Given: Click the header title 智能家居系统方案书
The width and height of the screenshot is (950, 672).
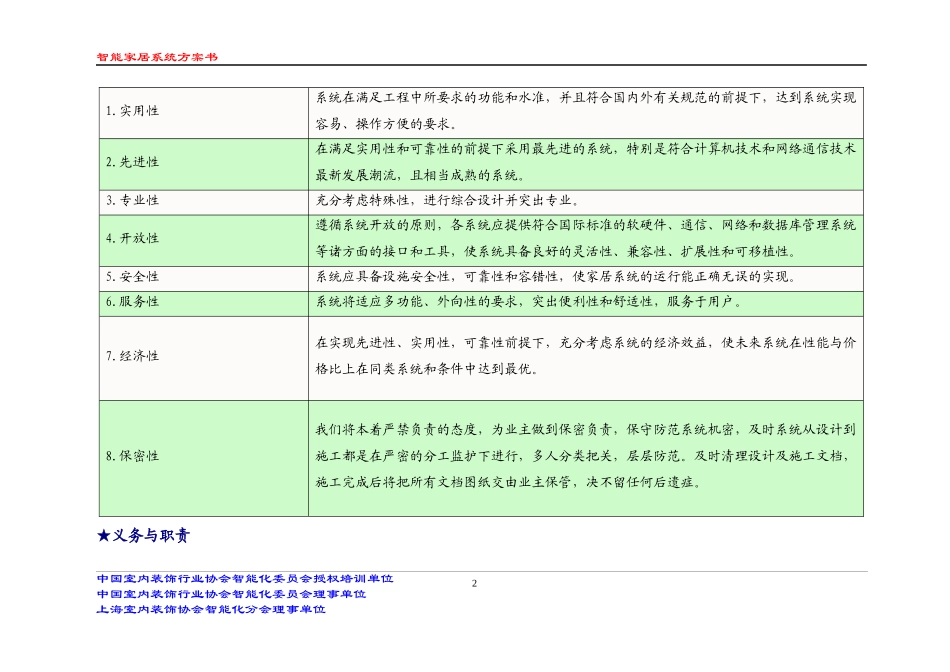Looking at the screenshot, I should click(x=157, y=57).
